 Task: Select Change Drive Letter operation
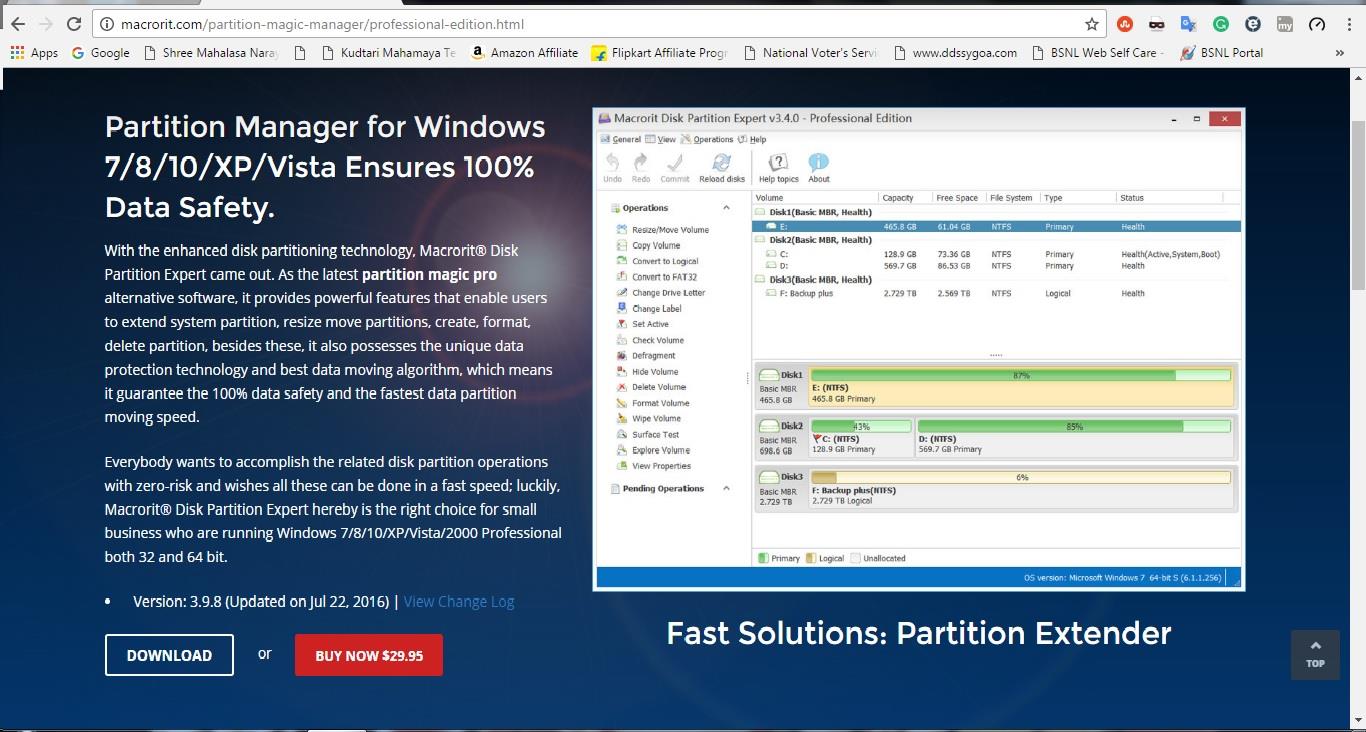pyautogui.click(x=661, y=293)
